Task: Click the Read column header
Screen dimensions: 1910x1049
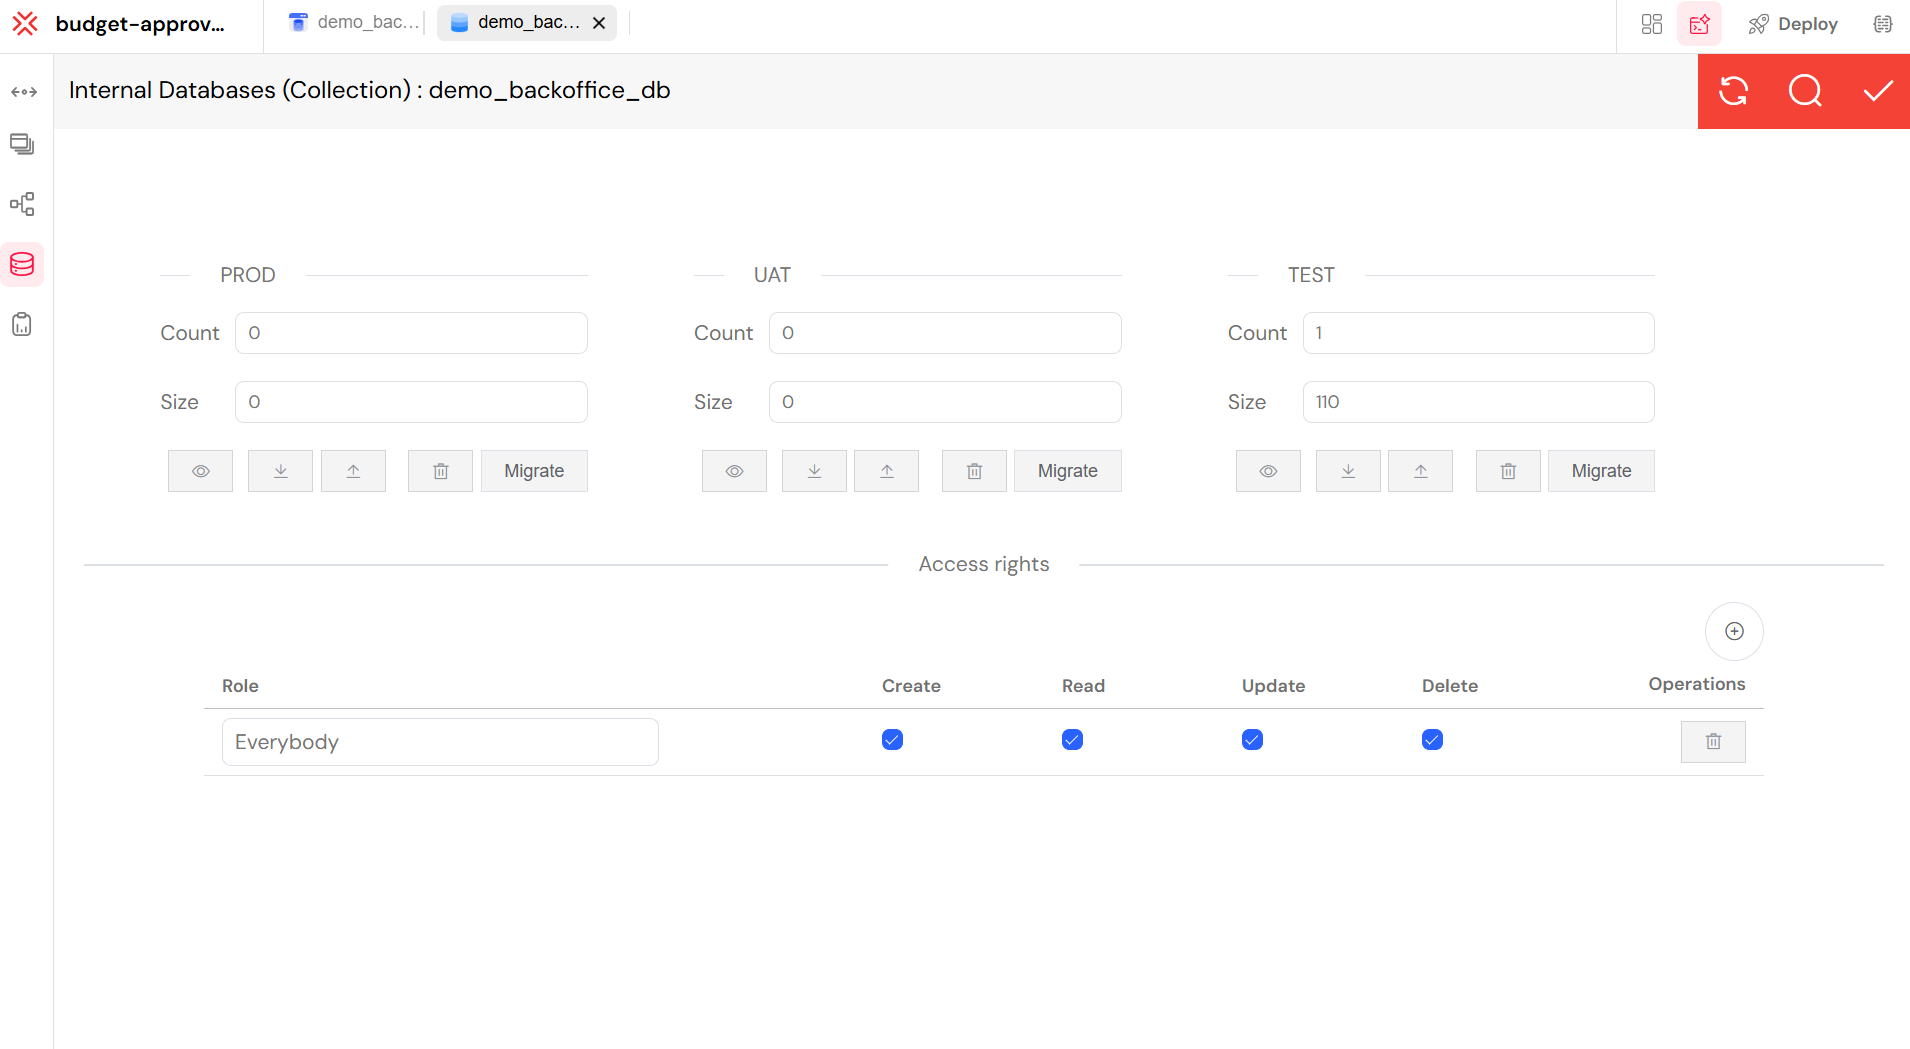Action: point(1083,686)
